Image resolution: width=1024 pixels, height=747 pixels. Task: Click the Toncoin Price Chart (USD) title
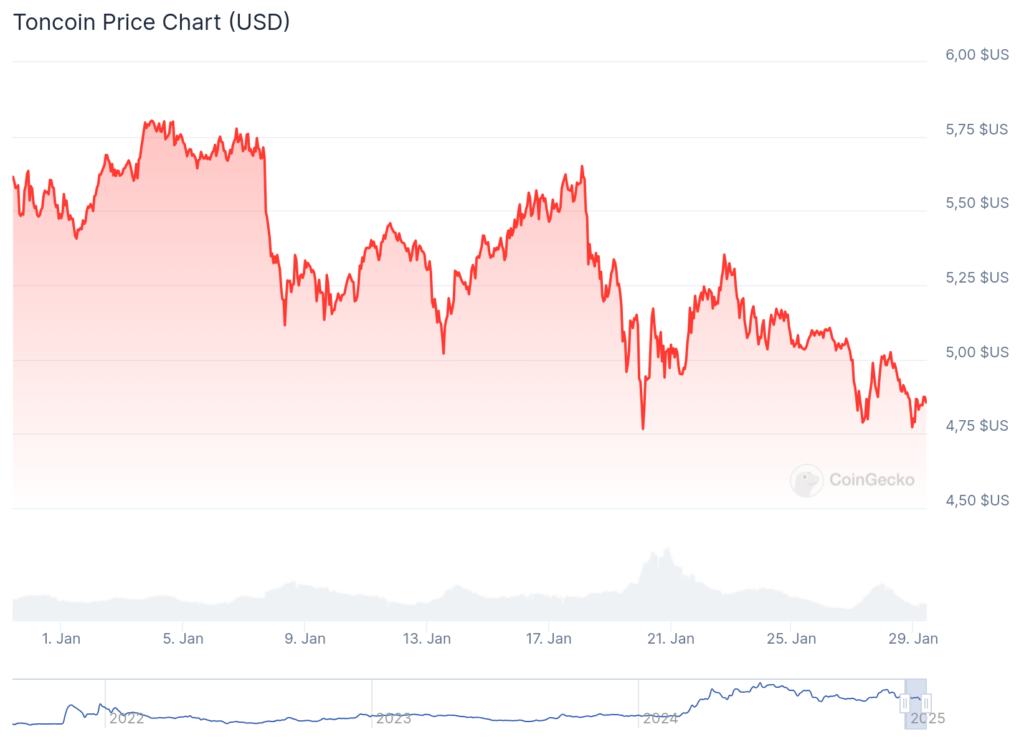(151, 22)
